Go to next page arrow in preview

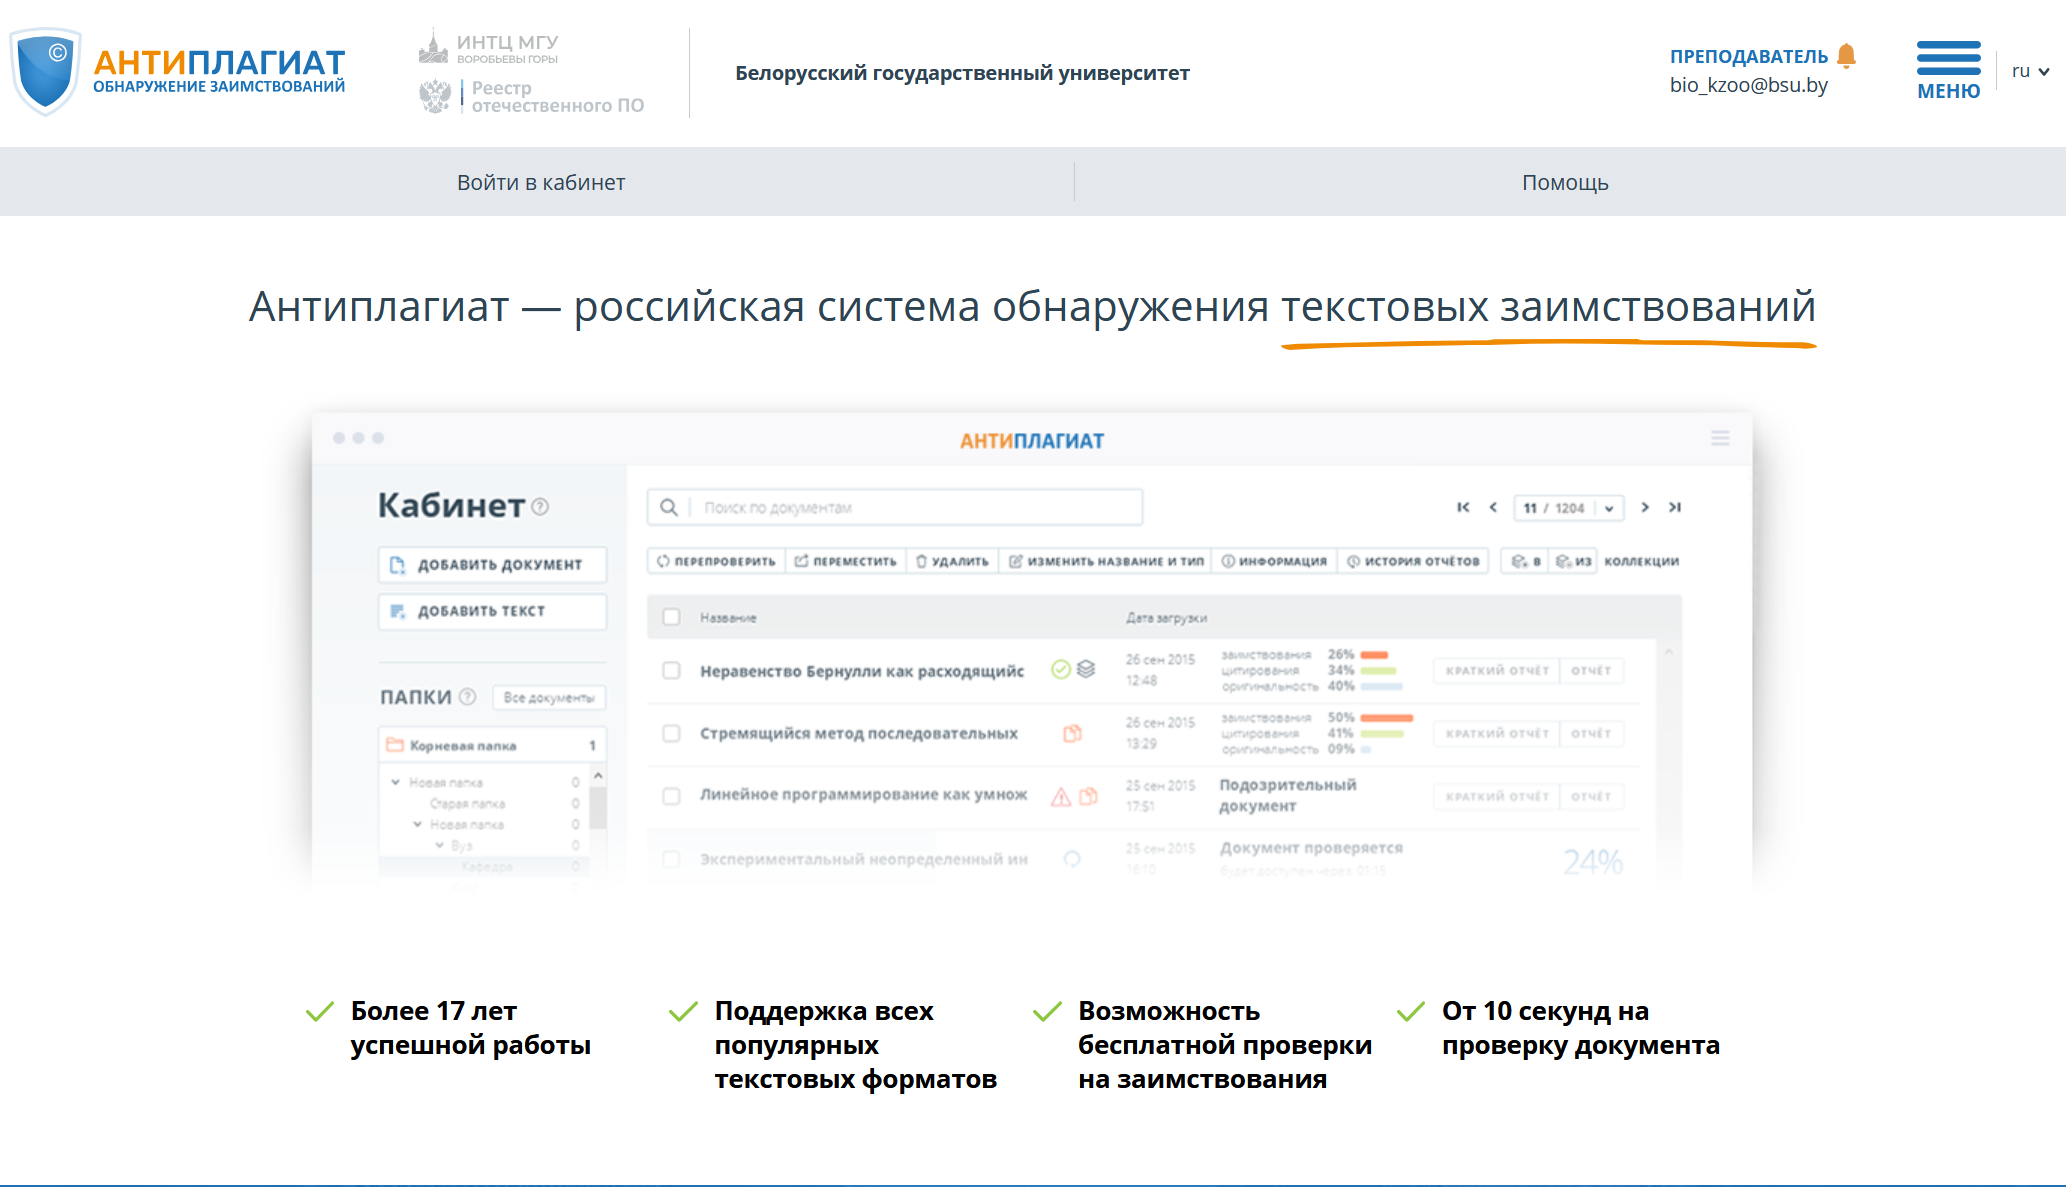[1645, 507]
